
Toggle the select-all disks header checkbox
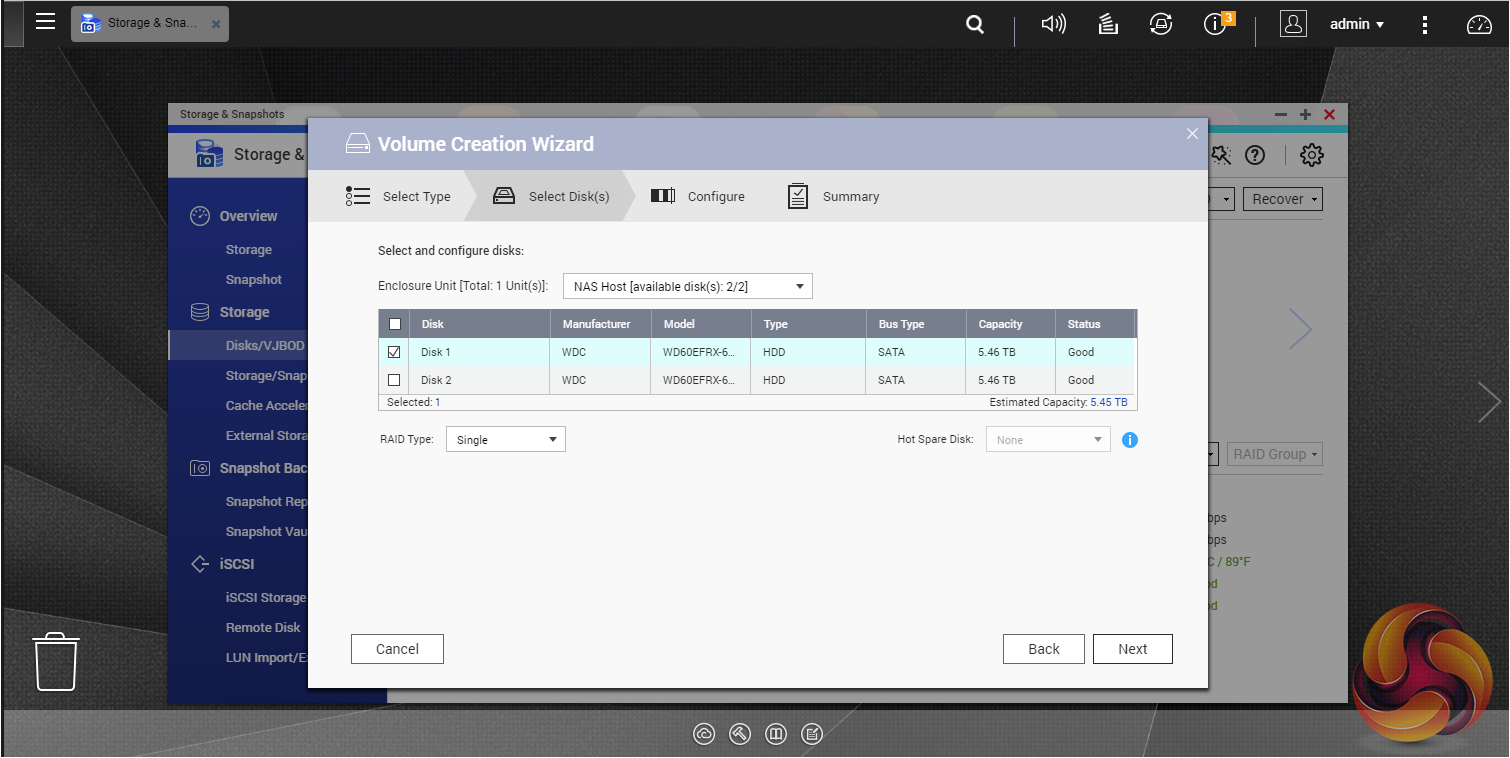[x=394, y=324]
